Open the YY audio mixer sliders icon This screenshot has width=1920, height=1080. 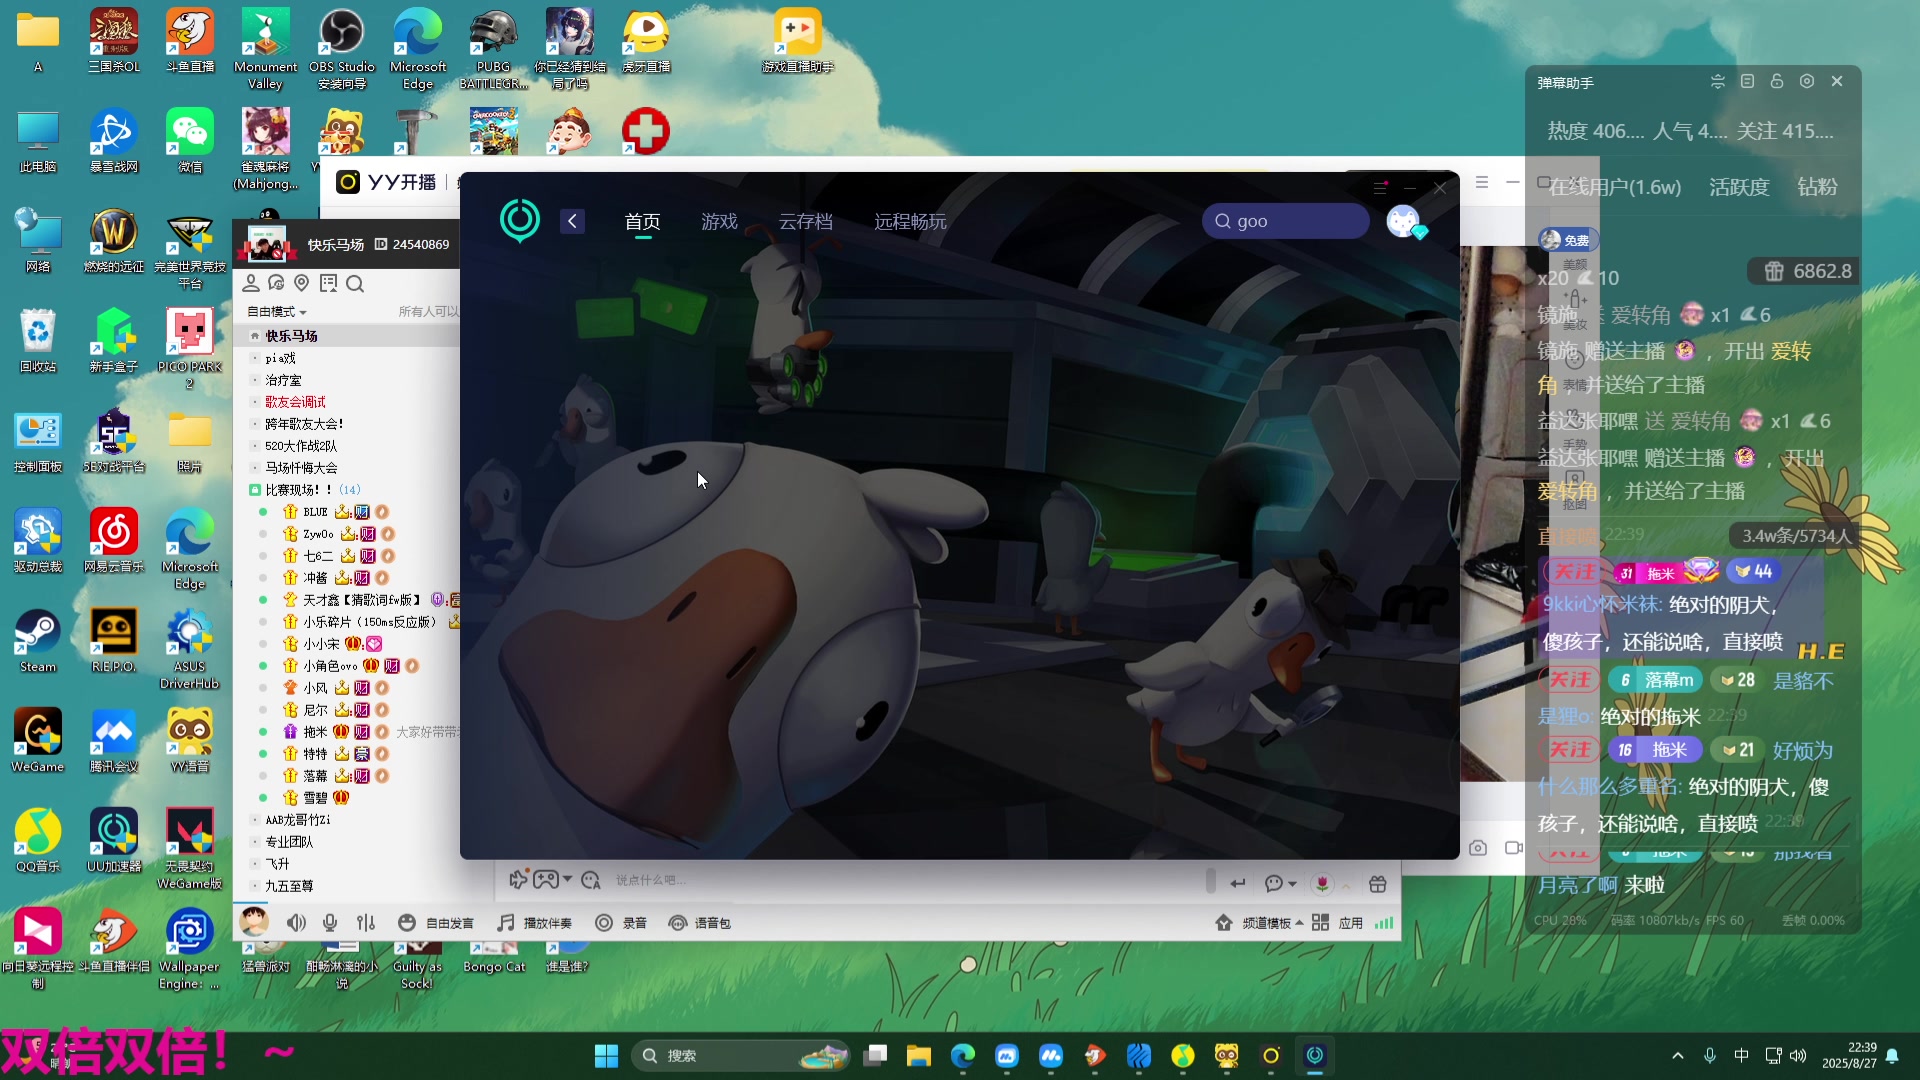point(366,923)
